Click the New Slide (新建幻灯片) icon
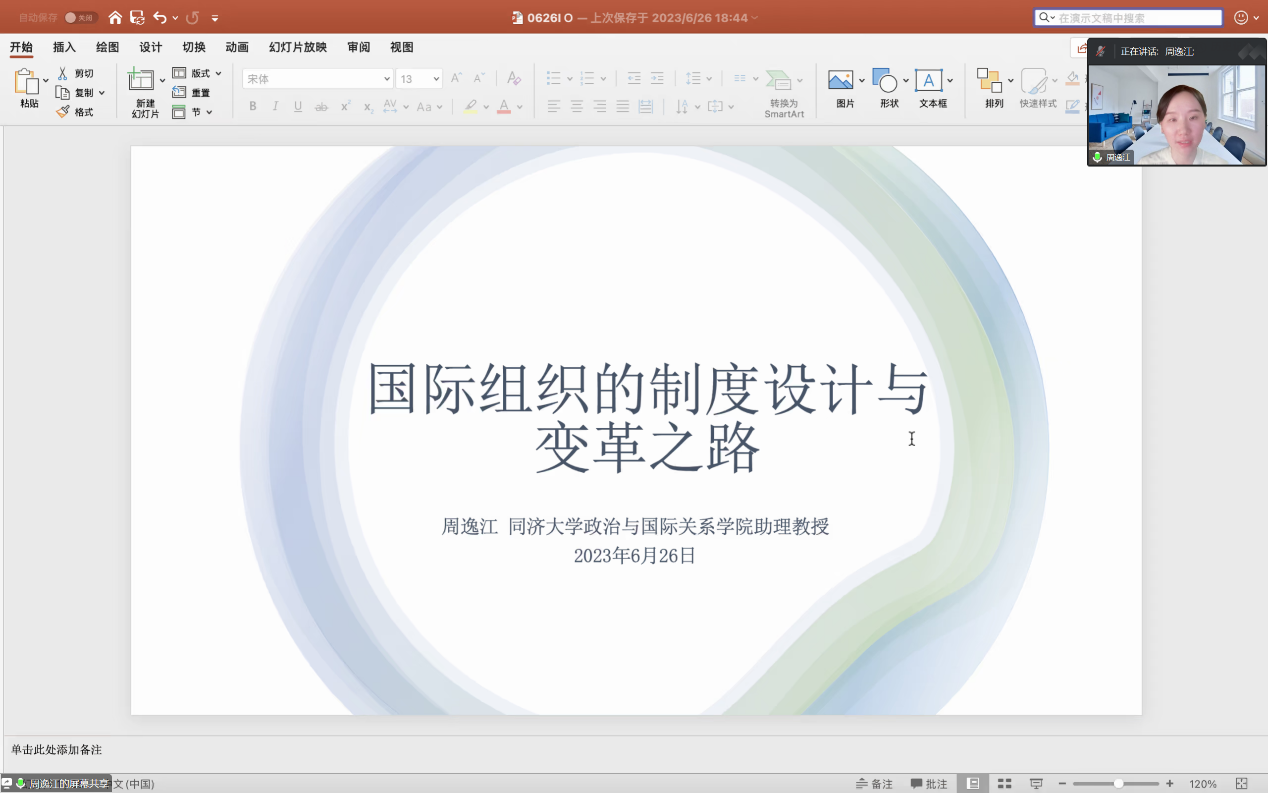This screenshot has width=1268, height=793. (x=141, y=80)
